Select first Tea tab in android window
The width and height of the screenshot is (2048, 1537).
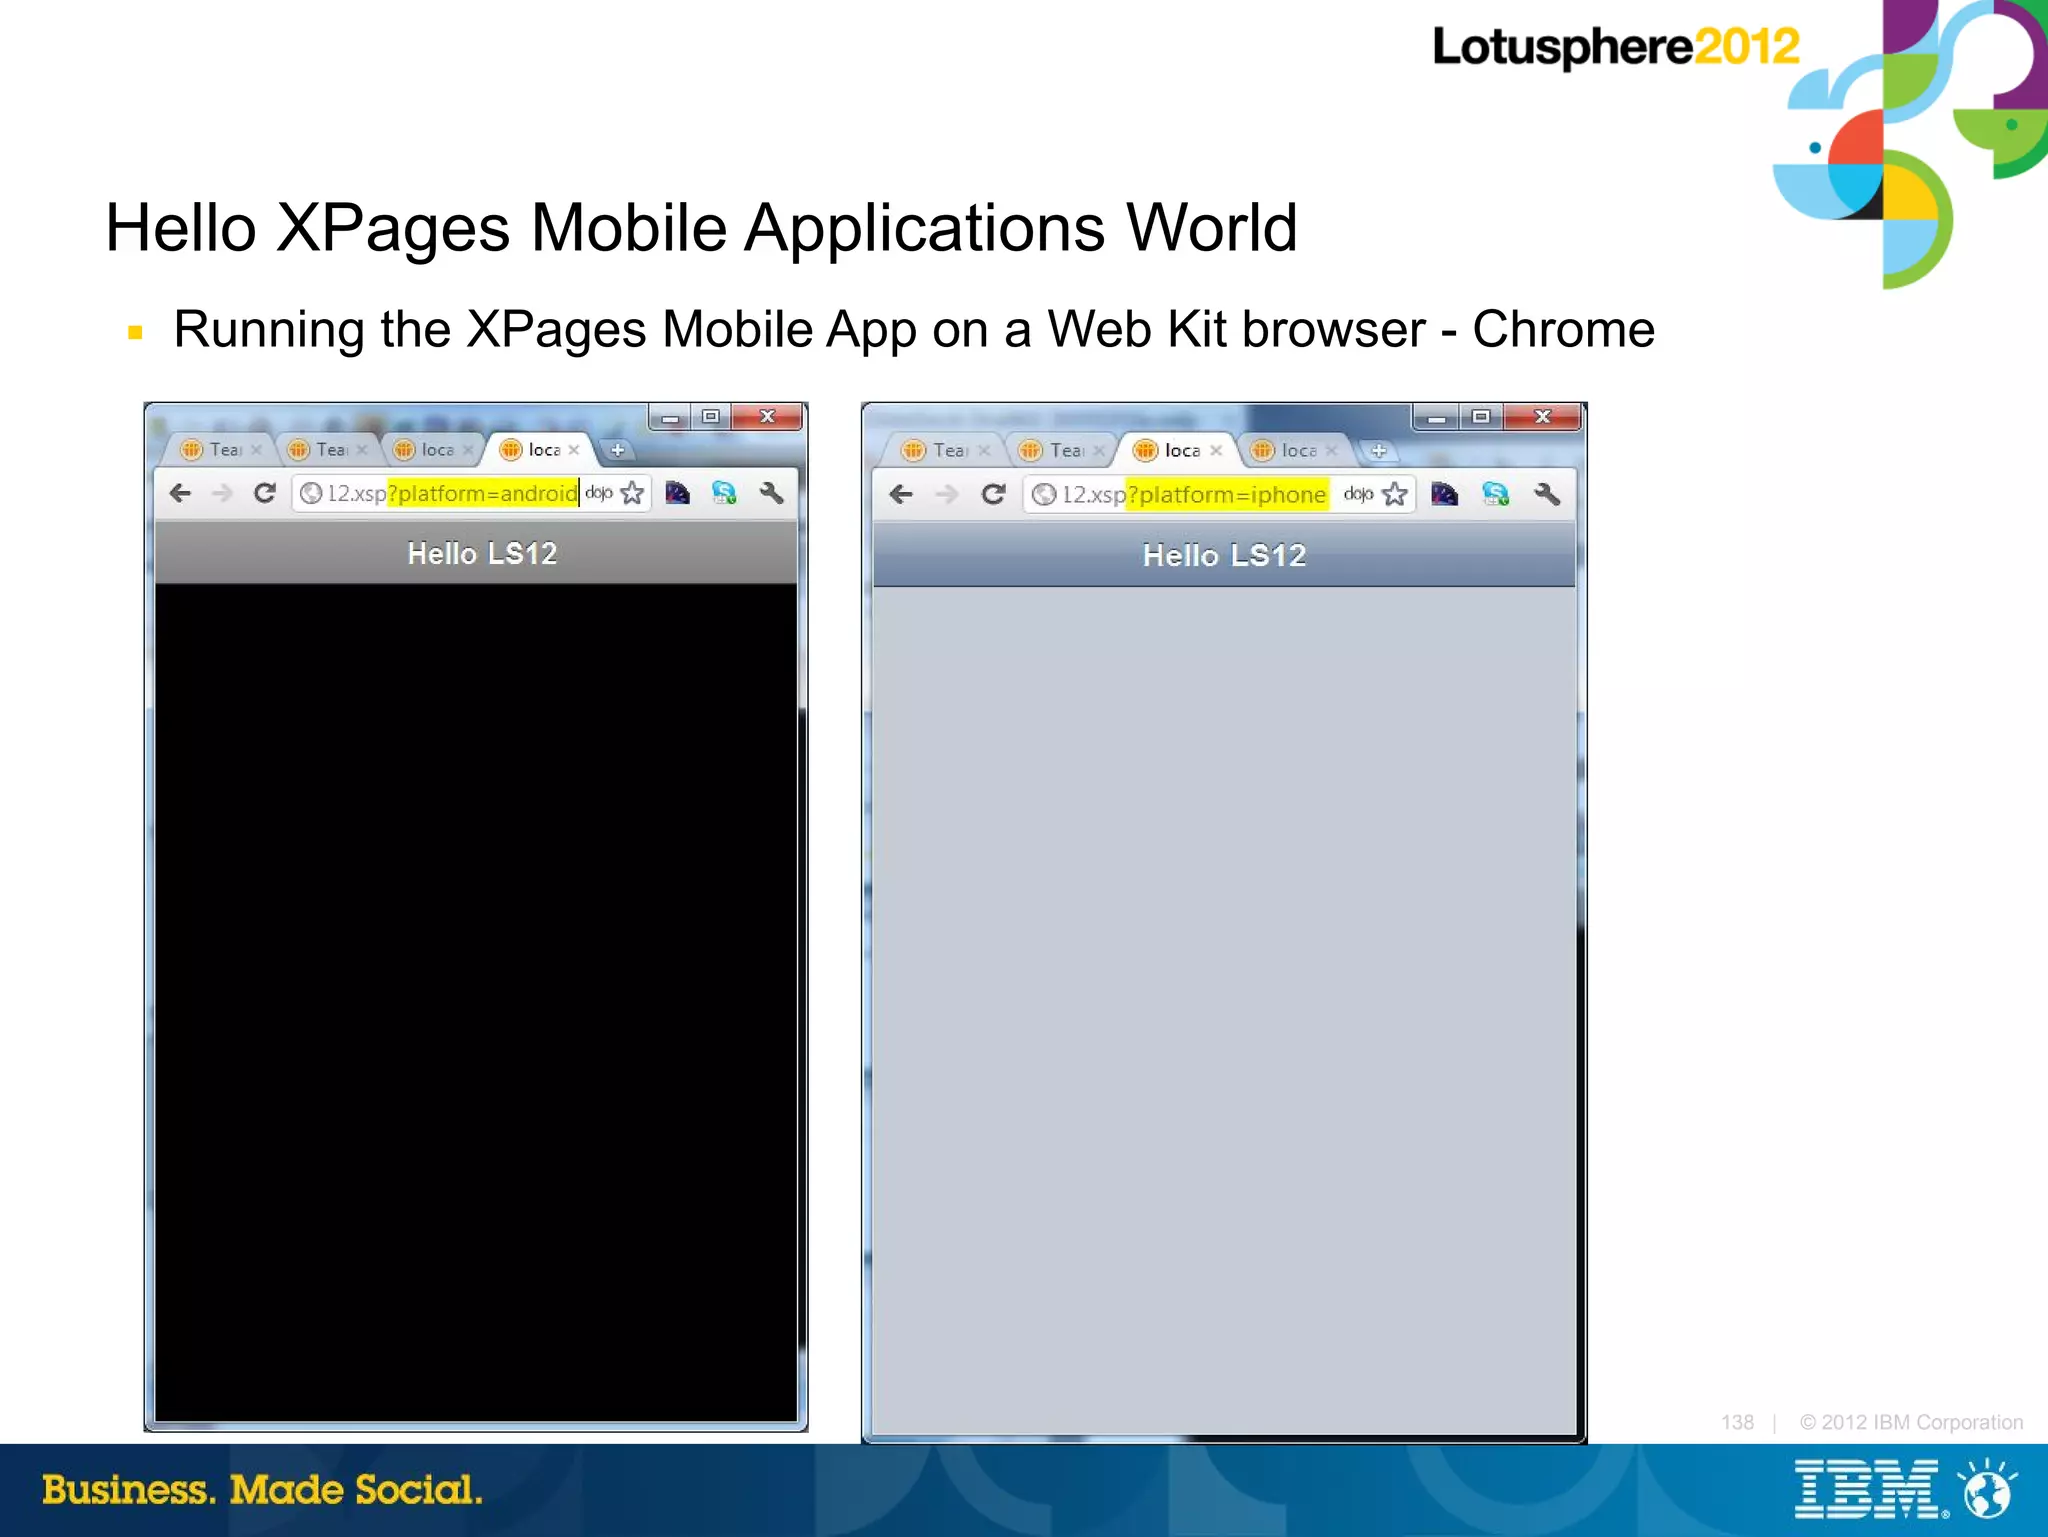click(219, 450)
